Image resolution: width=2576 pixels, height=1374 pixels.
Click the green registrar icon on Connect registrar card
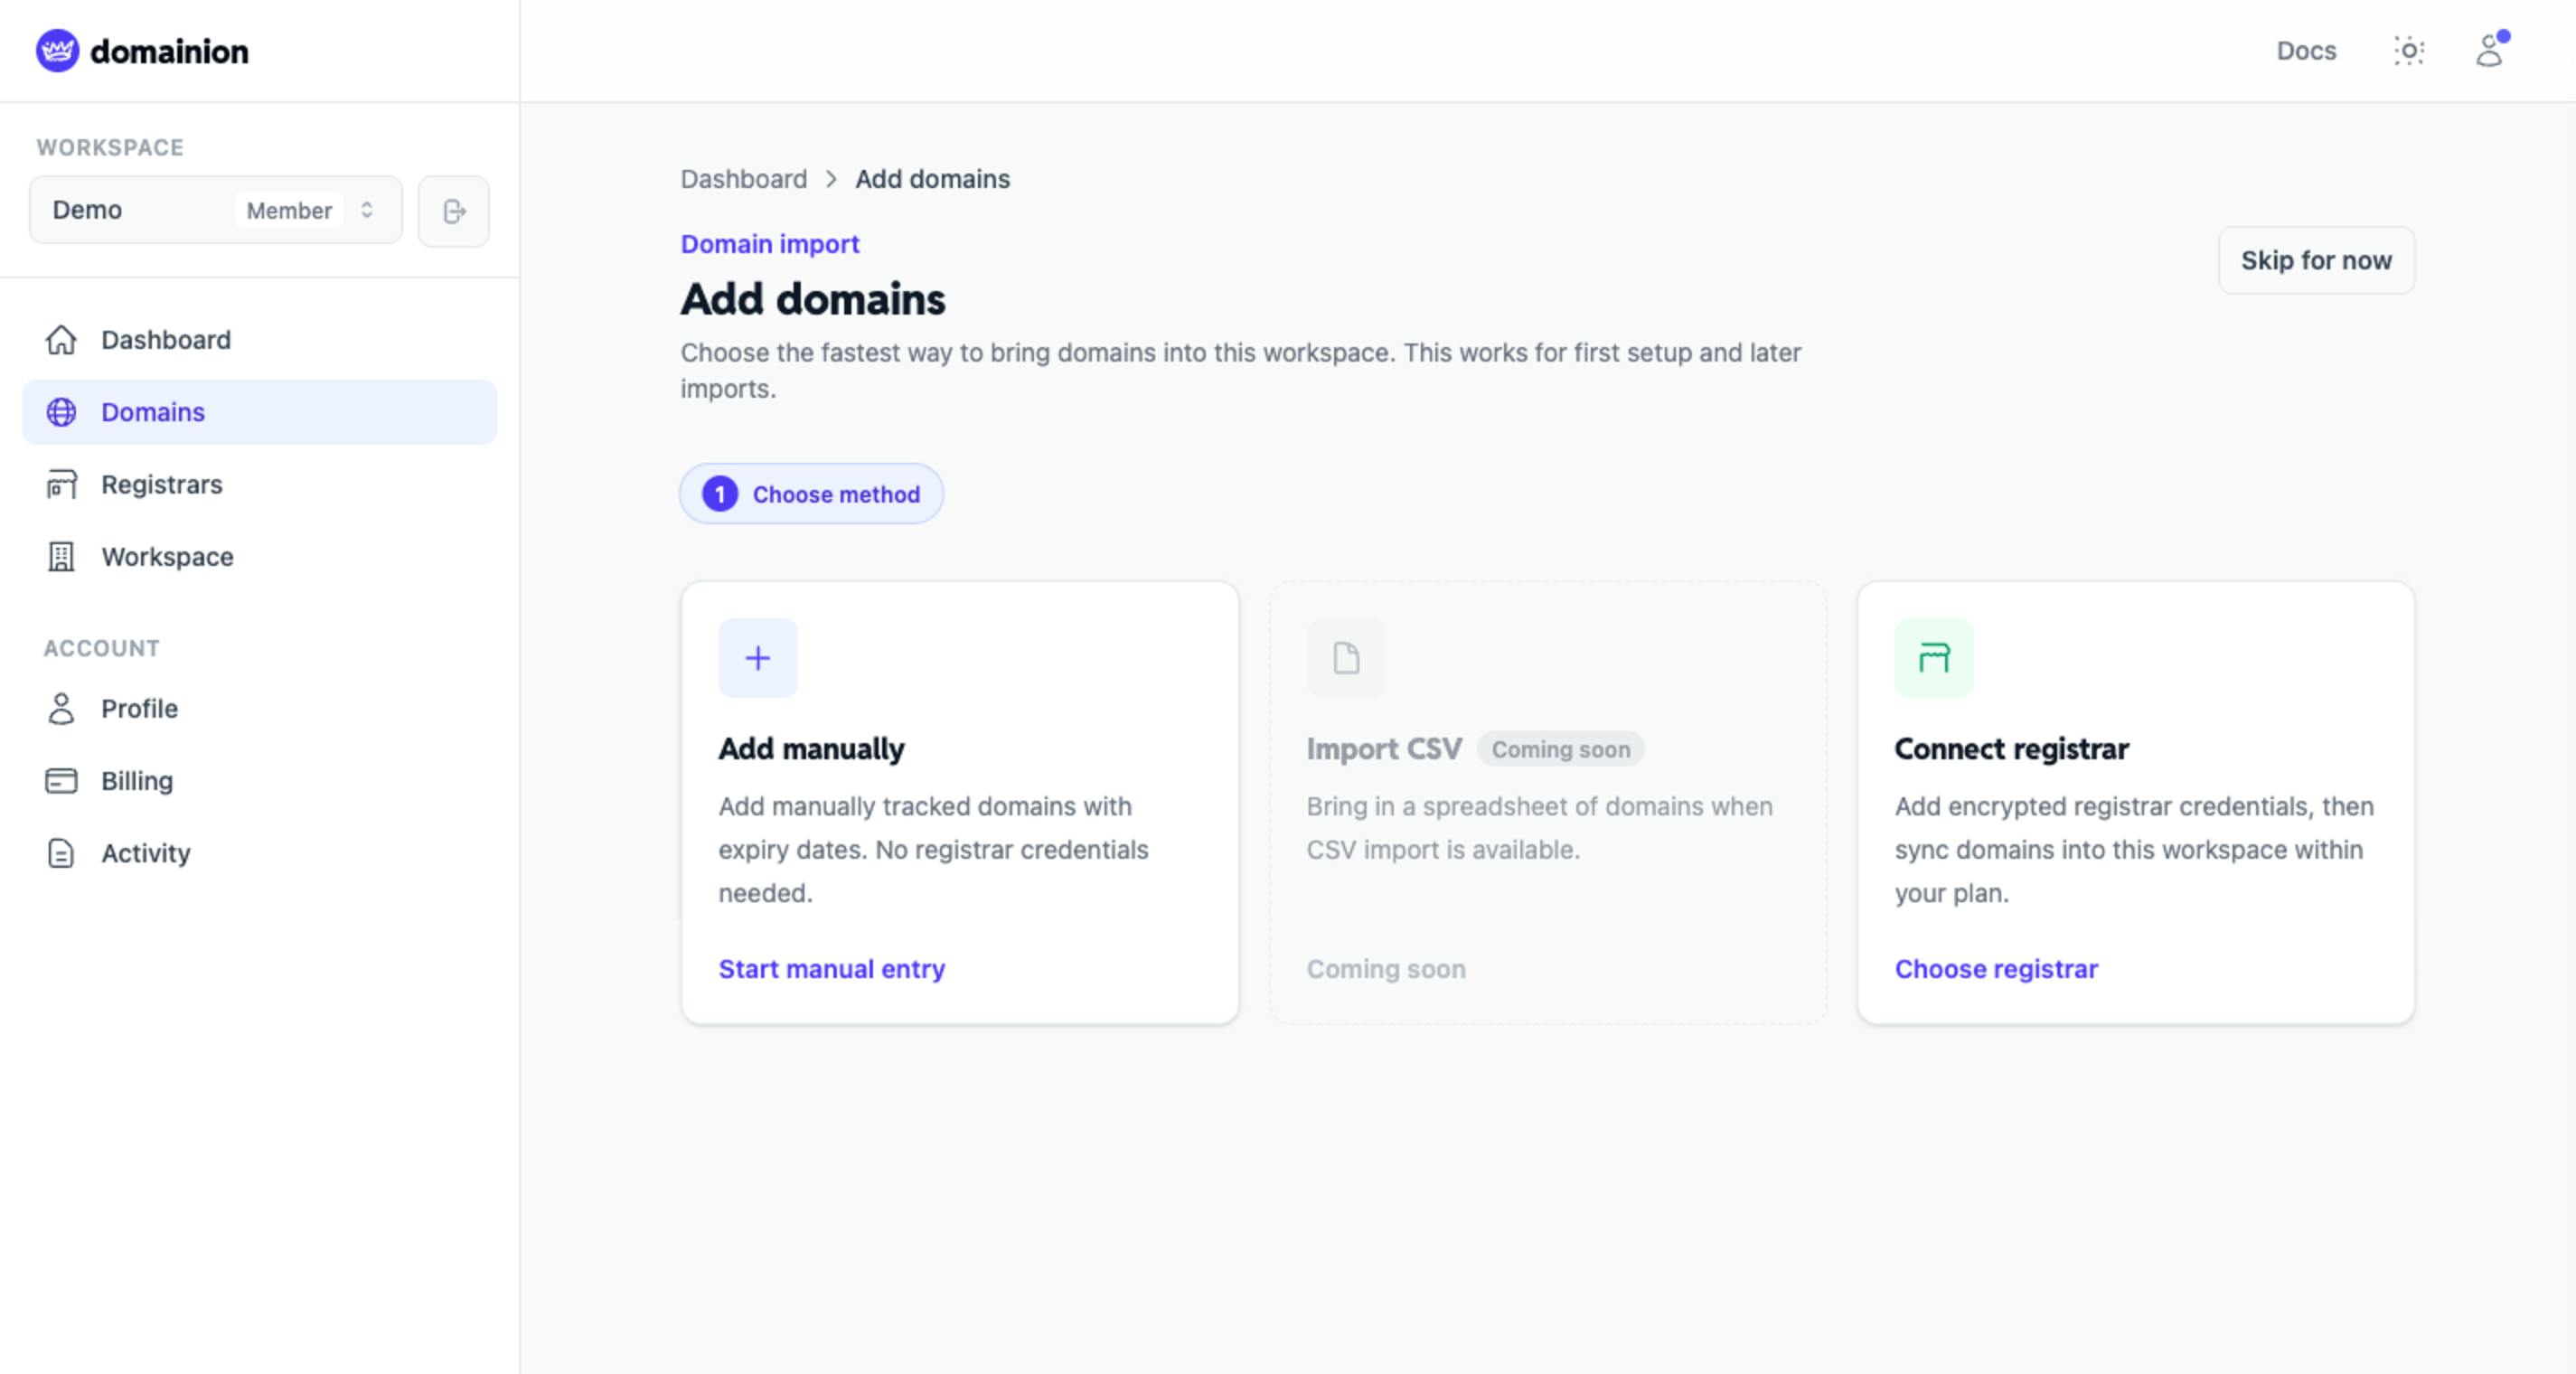tap(1933, 658)
